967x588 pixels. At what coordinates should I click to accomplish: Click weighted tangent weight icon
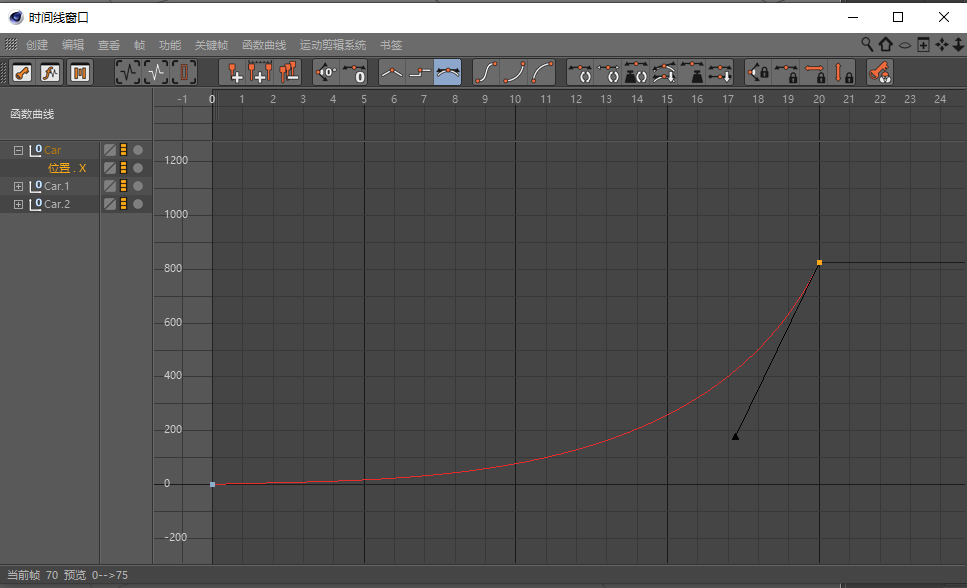pyautogui.click(x=693, y=73)
